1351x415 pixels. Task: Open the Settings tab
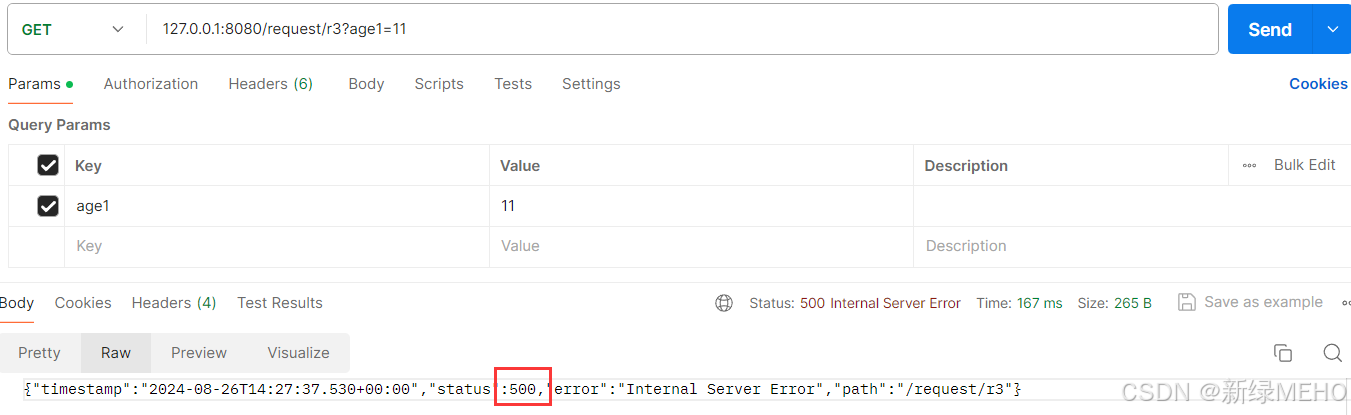click(x=591, y=84)
